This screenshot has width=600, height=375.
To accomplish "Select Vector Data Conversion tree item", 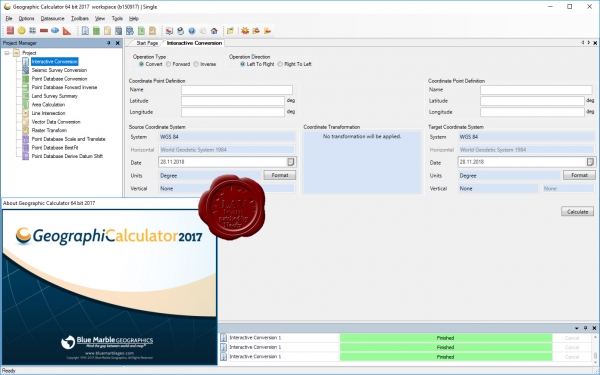I will pyautogui.click(x=56, y=122).
